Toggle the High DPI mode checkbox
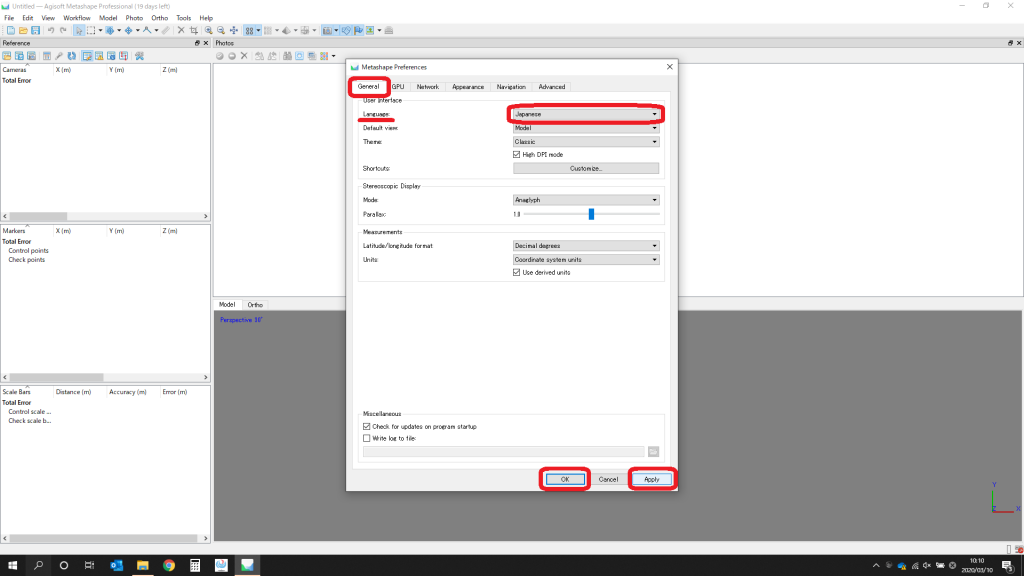 pos(517,155)
